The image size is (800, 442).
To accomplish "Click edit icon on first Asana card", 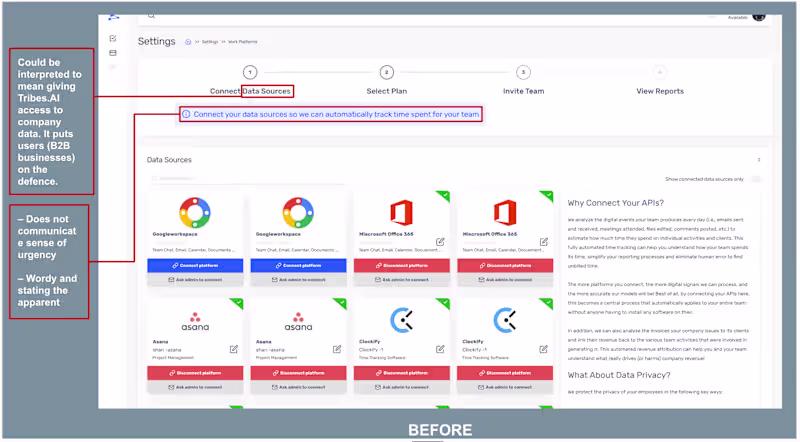I will (x=234, y=349).
